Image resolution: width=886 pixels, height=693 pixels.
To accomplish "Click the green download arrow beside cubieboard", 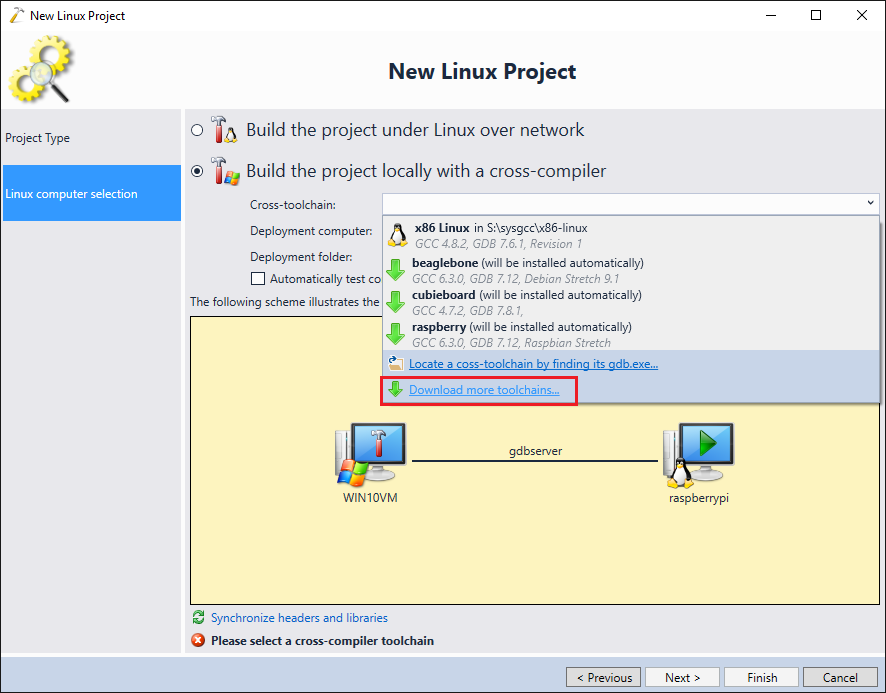I will 396,302.
